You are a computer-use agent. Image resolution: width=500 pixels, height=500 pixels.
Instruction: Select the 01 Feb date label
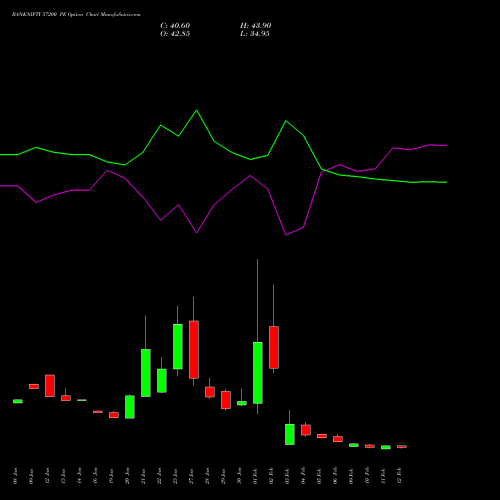tap(256, 476)
